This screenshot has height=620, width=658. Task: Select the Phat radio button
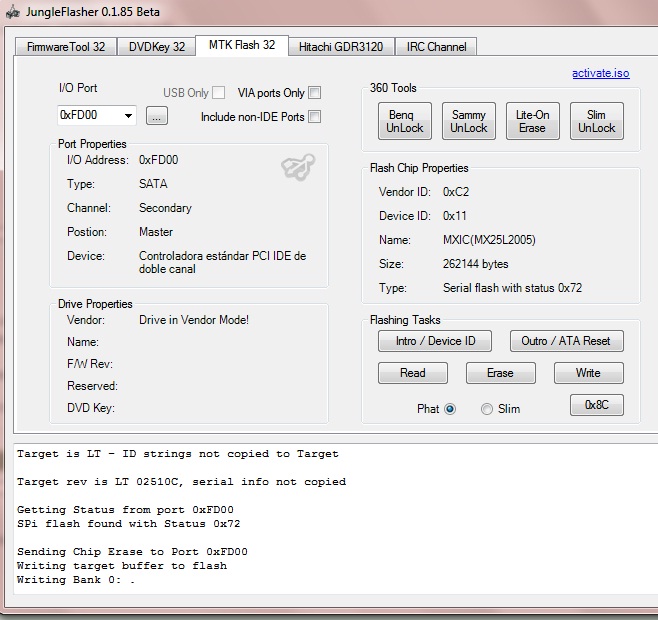click(449, 408)
